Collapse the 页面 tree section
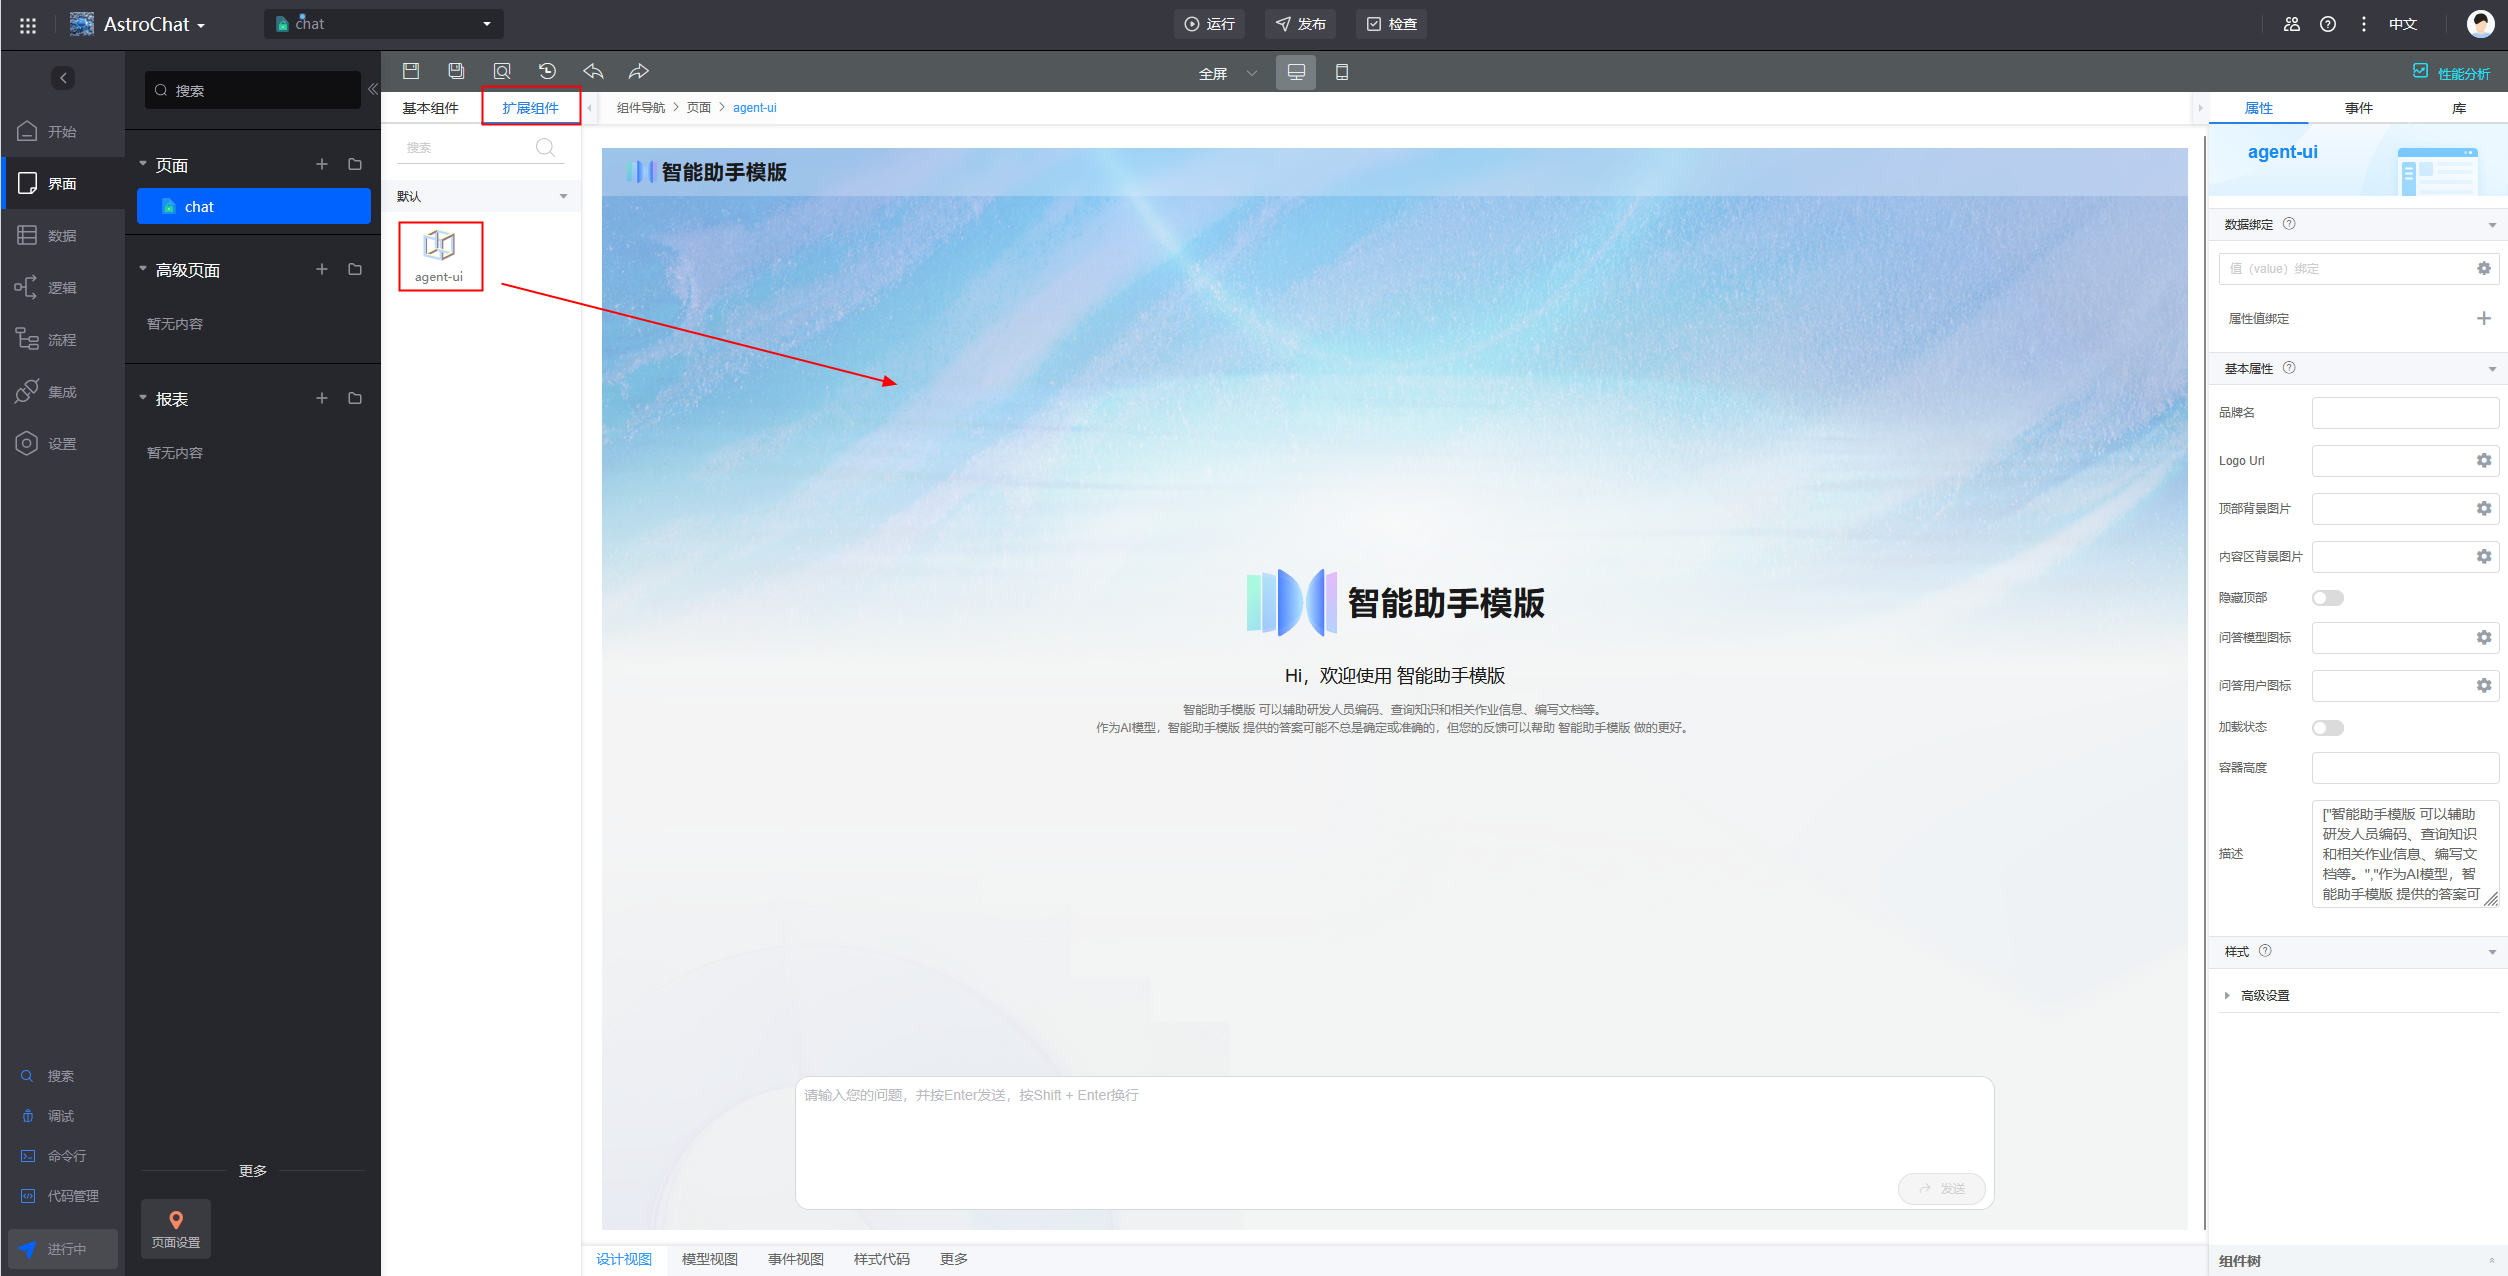 point(143,164)
